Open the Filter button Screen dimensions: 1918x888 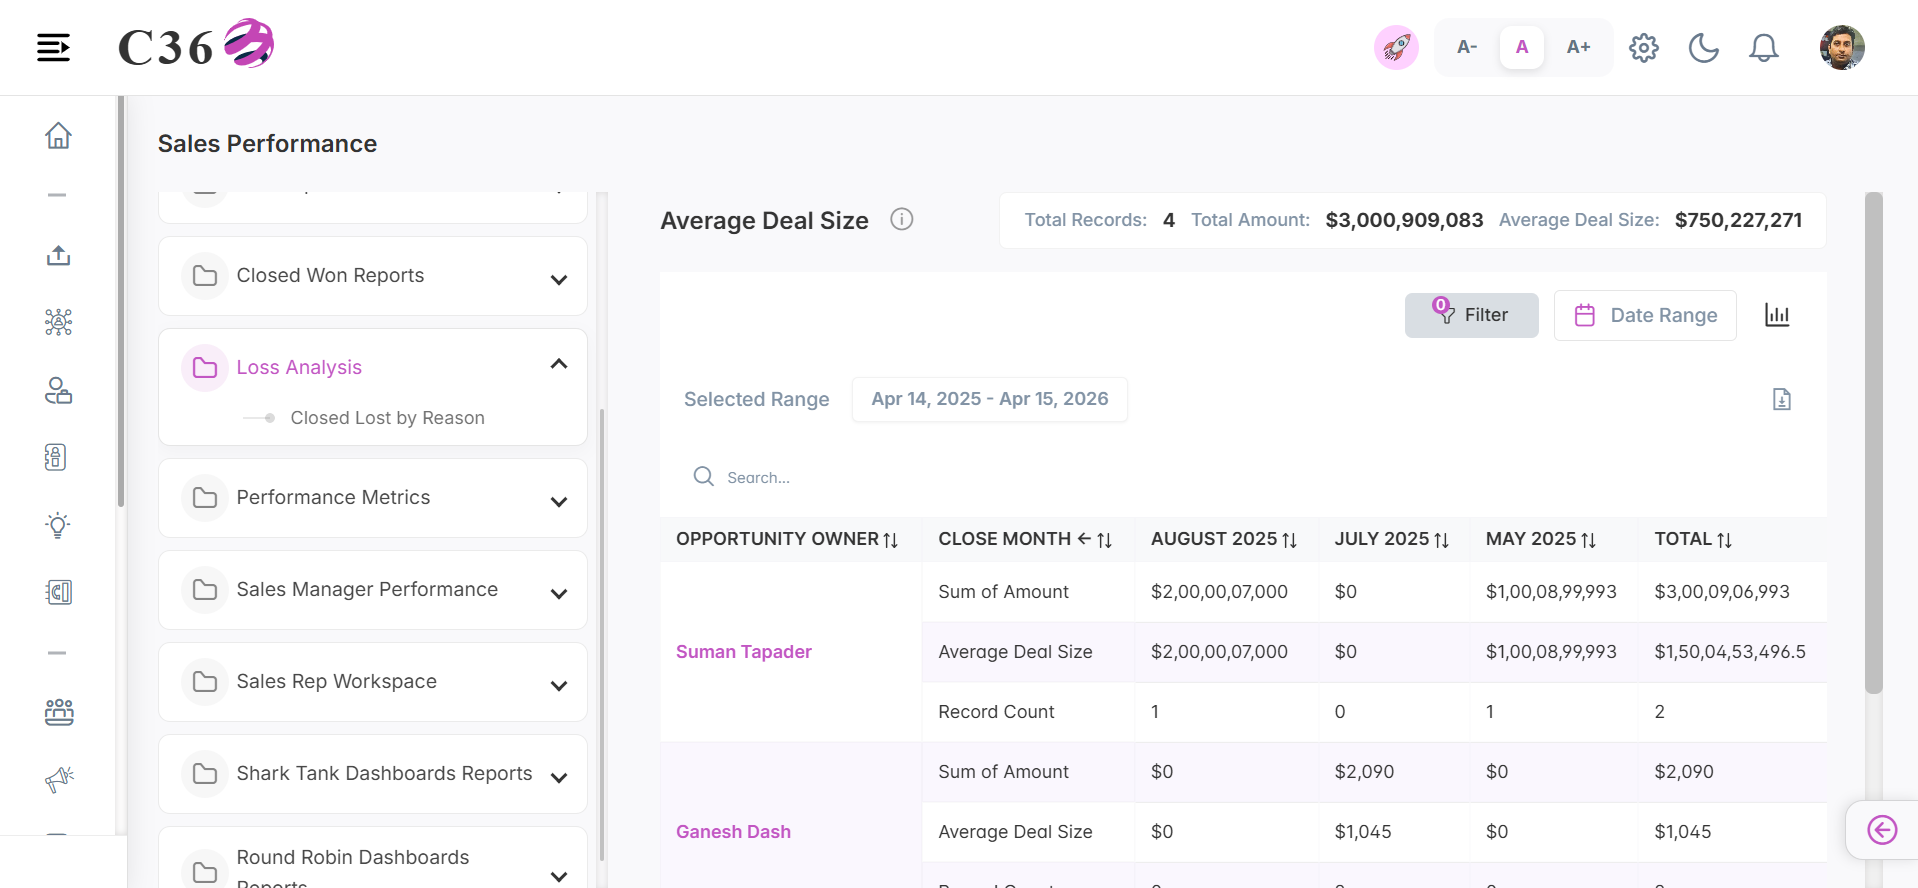(x=1471, y=315)
